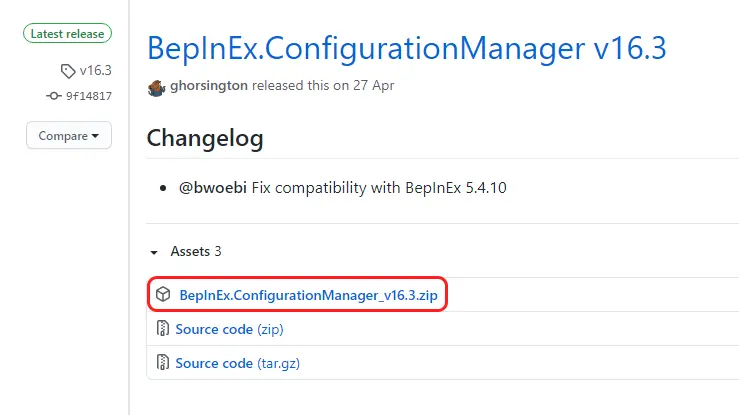Collapse the Assets section triangle
The image size is (739, 415).
click(154, 253)
